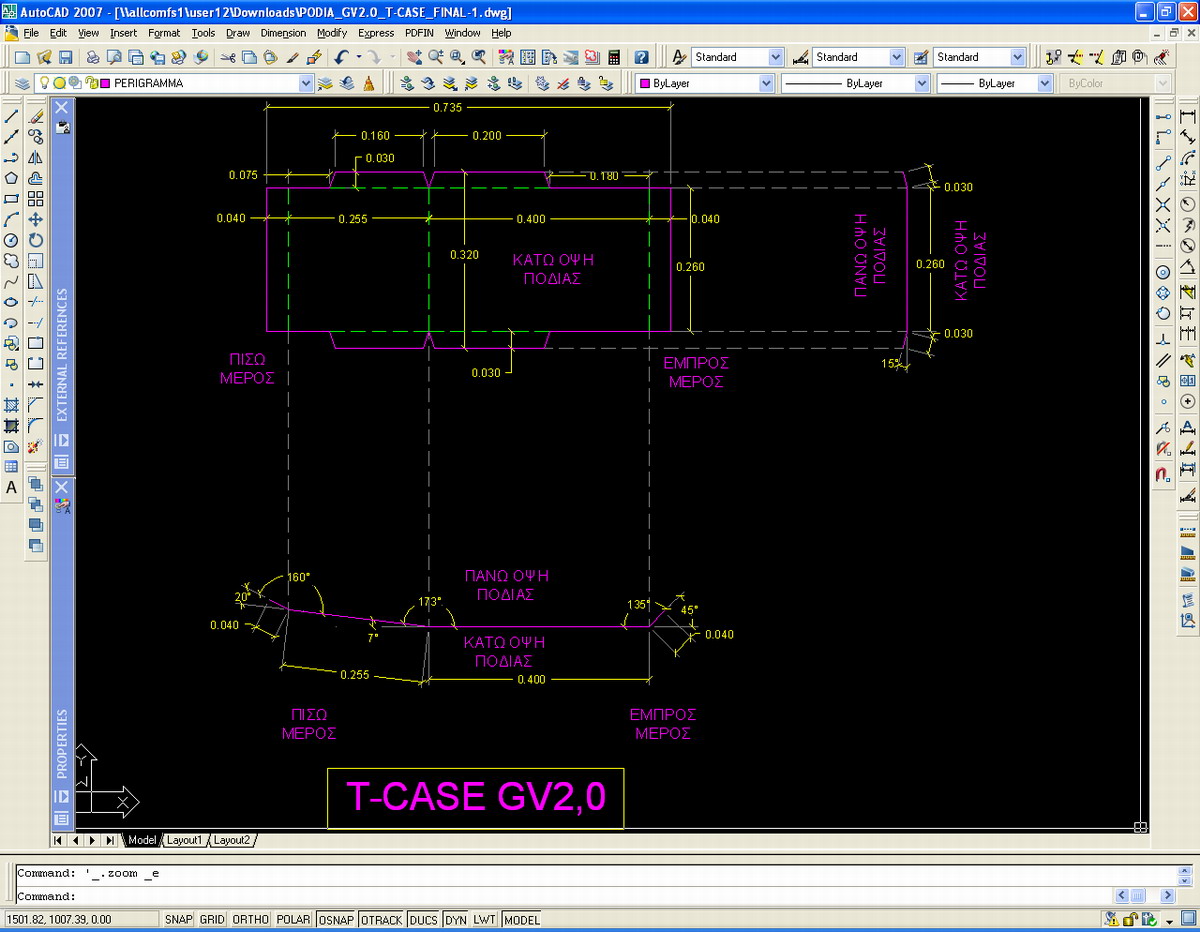Select the Spline draw tool
Image resolution: width=1200 pixels, height=932 pixels.
(11, 281)
